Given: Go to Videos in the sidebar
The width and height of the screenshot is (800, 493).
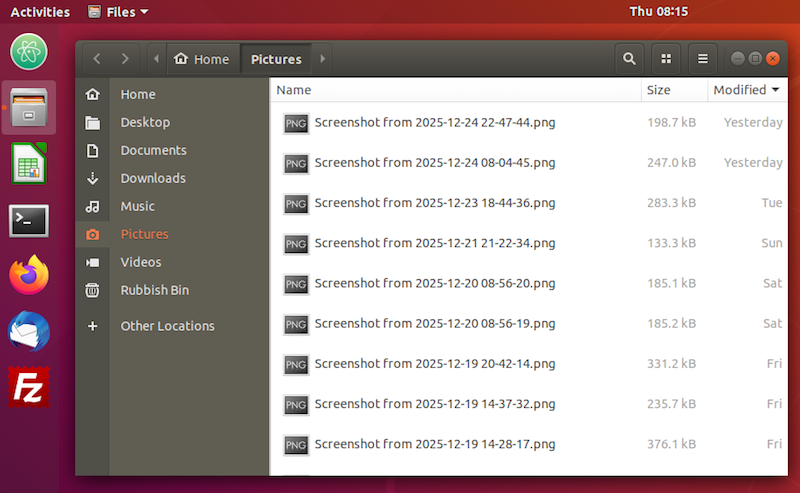Looking at the screenshot, I should point(172,262).
